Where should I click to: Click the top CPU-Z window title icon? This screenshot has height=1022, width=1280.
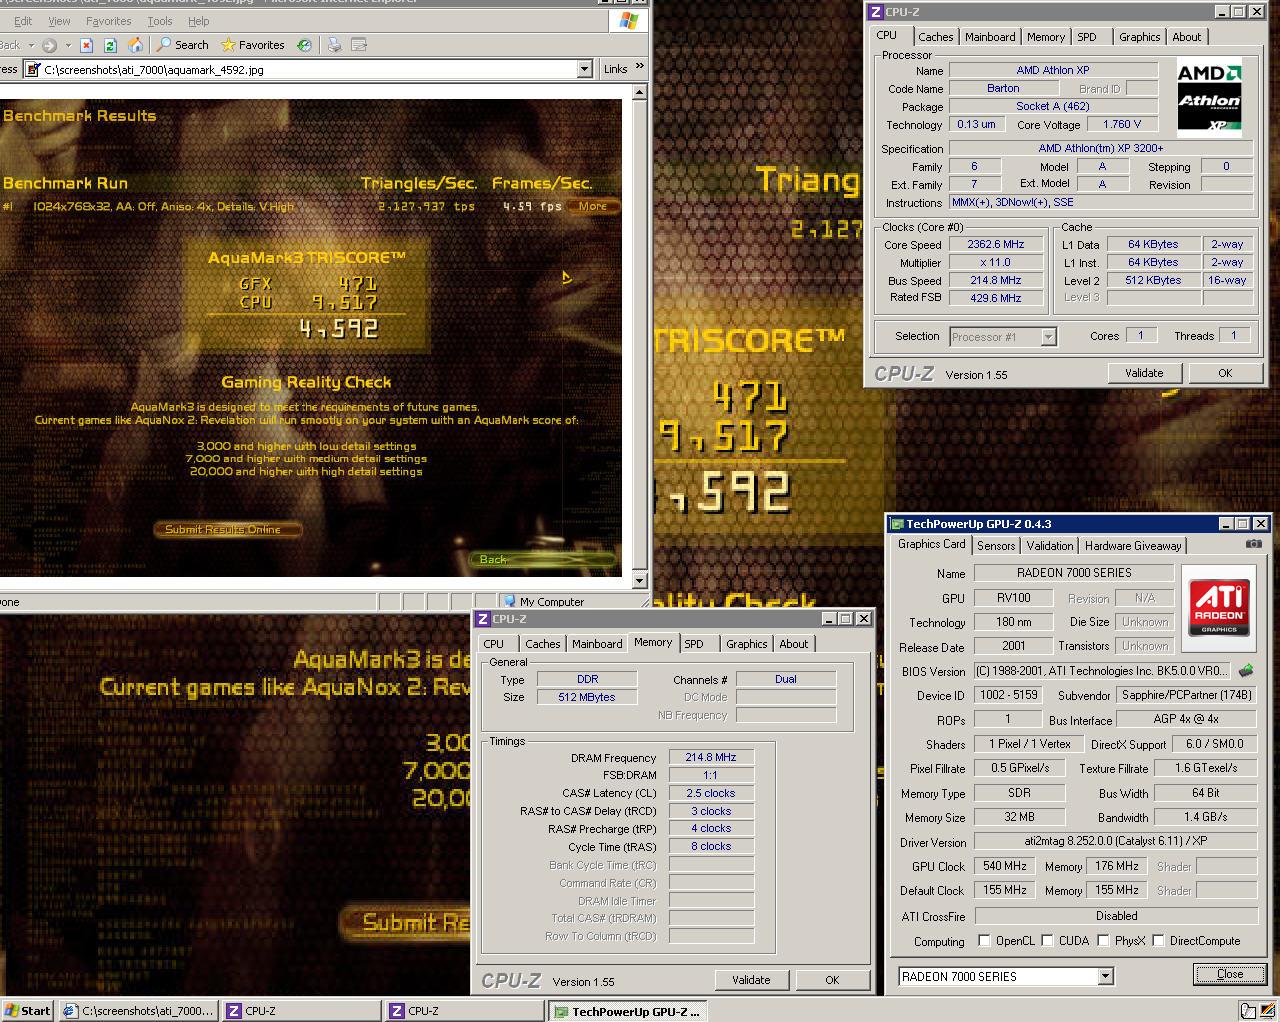(876, 12)
